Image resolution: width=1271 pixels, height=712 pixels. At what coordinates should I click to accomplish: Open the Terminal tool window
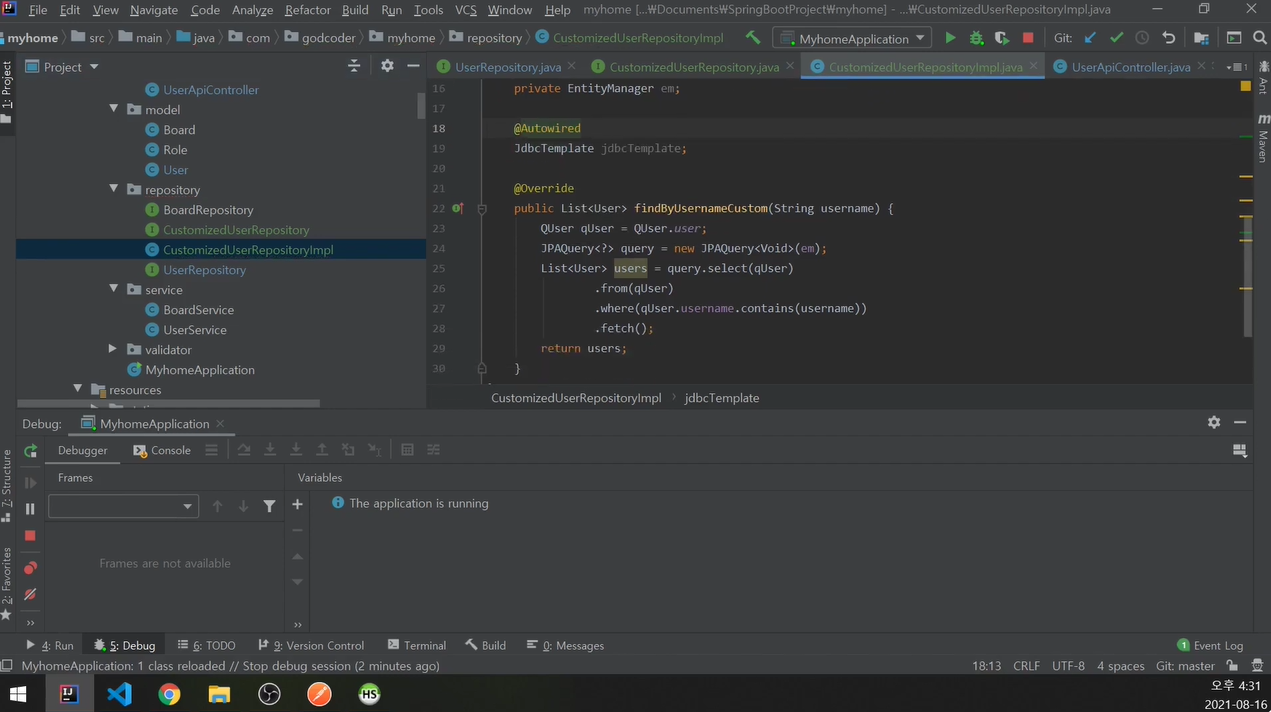point(417,645)
